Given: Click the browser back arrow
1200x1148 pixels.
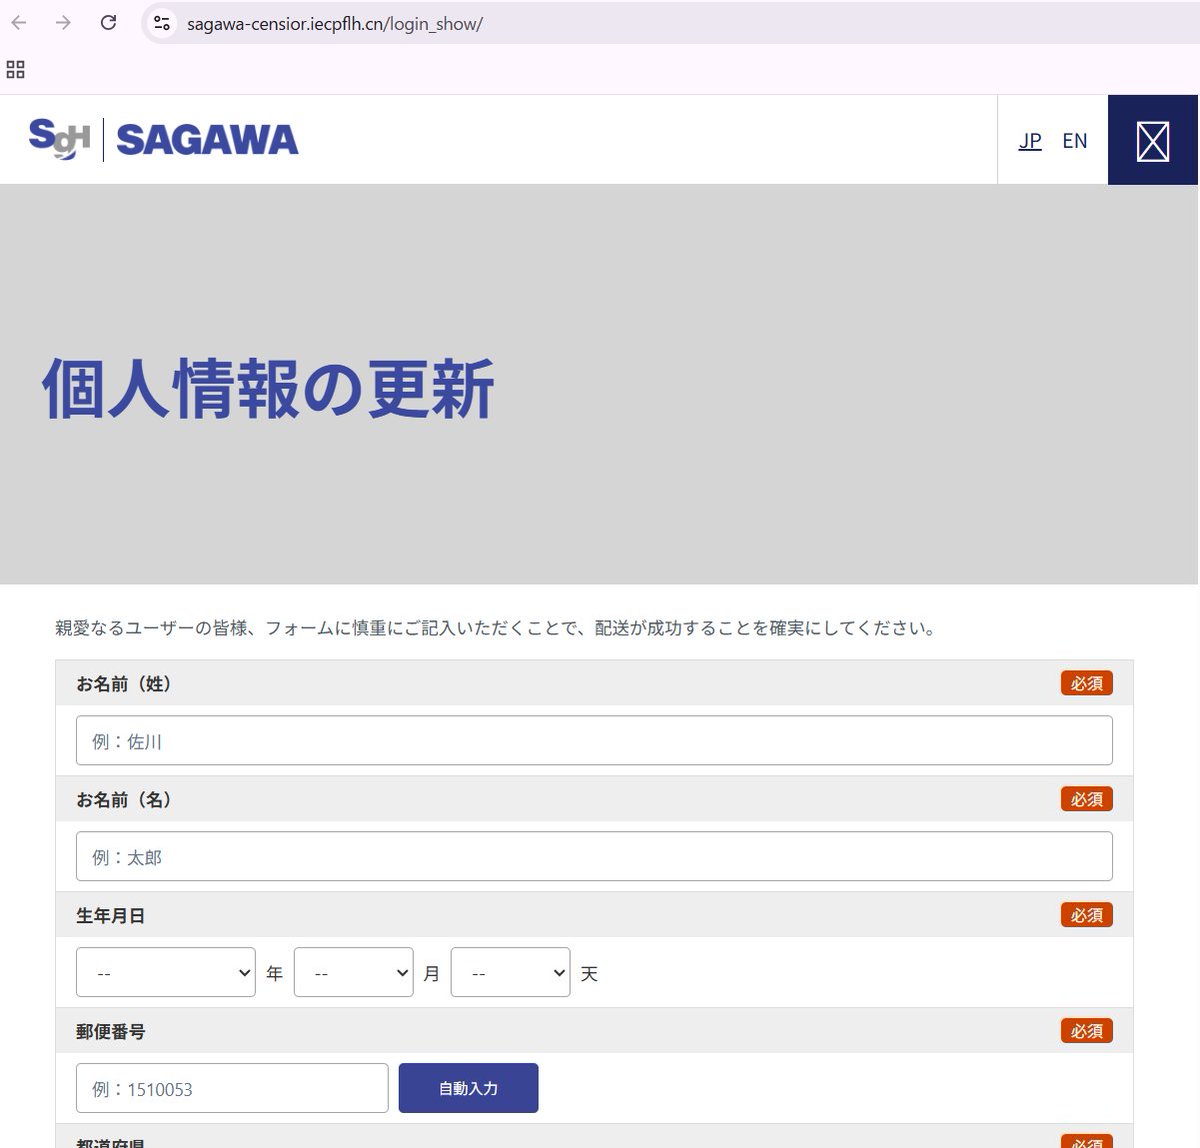Looking at the screenshot, I should click(x=19, y=23).
